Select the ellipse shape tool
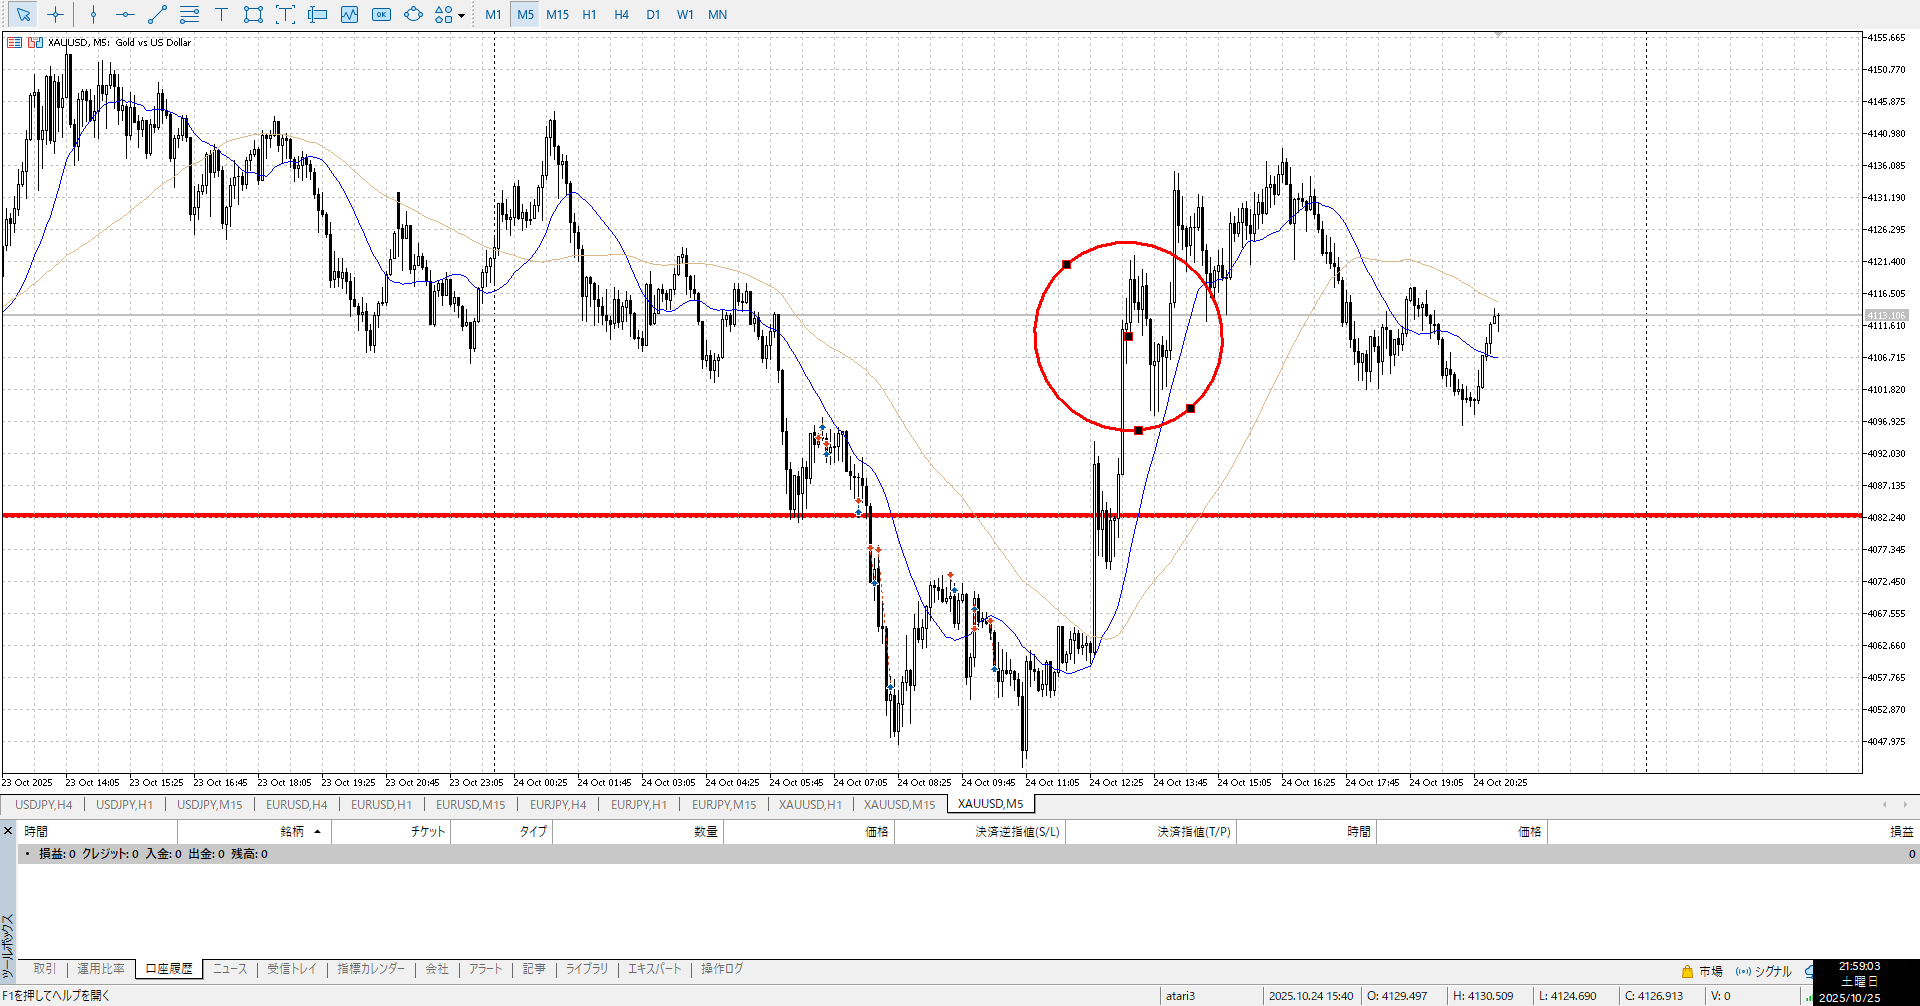The height and width of the screenshot is (1006, 1920). point(413,14)
